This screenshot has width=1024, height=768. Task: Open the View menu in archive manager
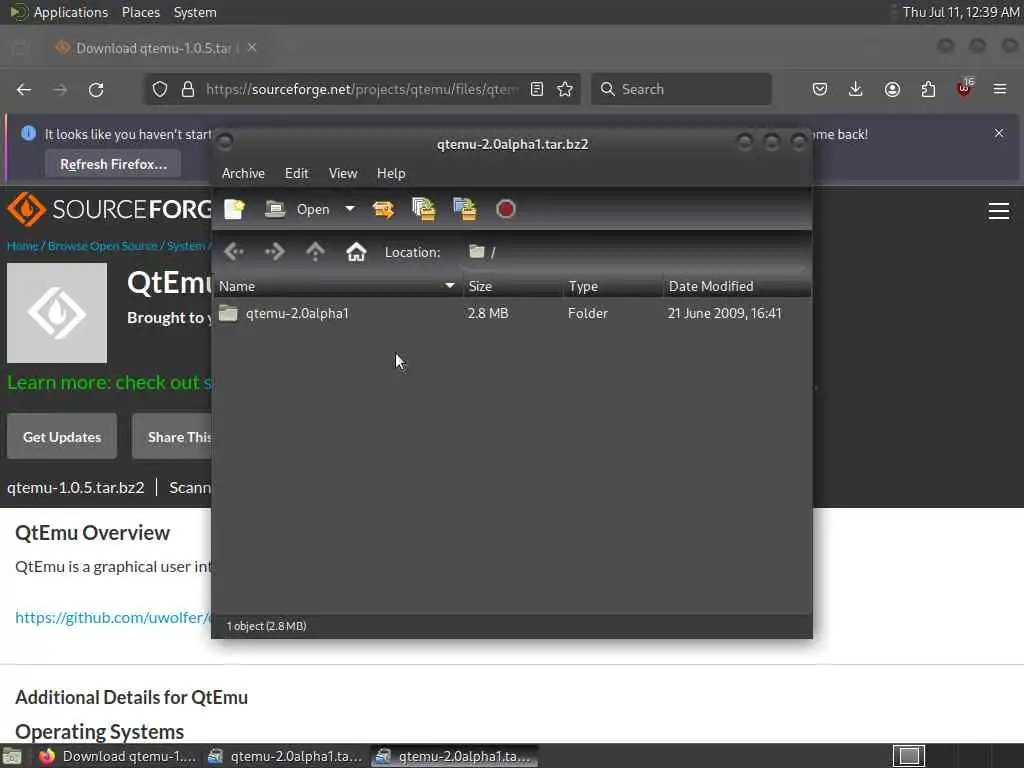(343, 173)
